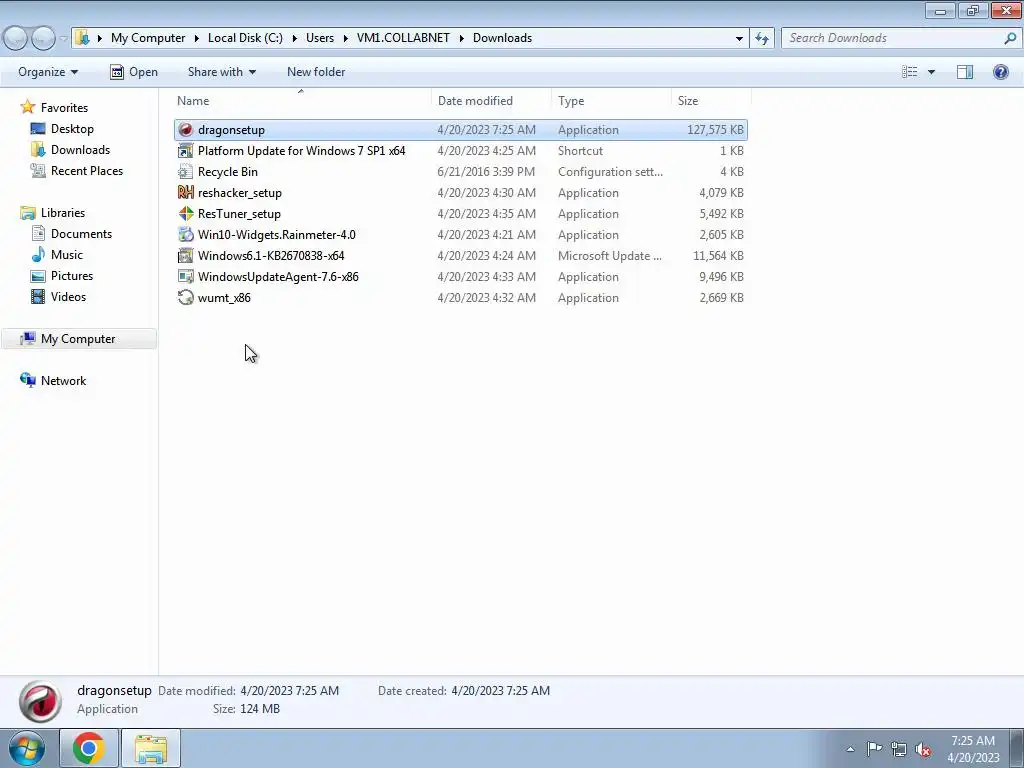
Task: Show hidden system tray icons
Action: pyautogui.click(x=850, y=749)
